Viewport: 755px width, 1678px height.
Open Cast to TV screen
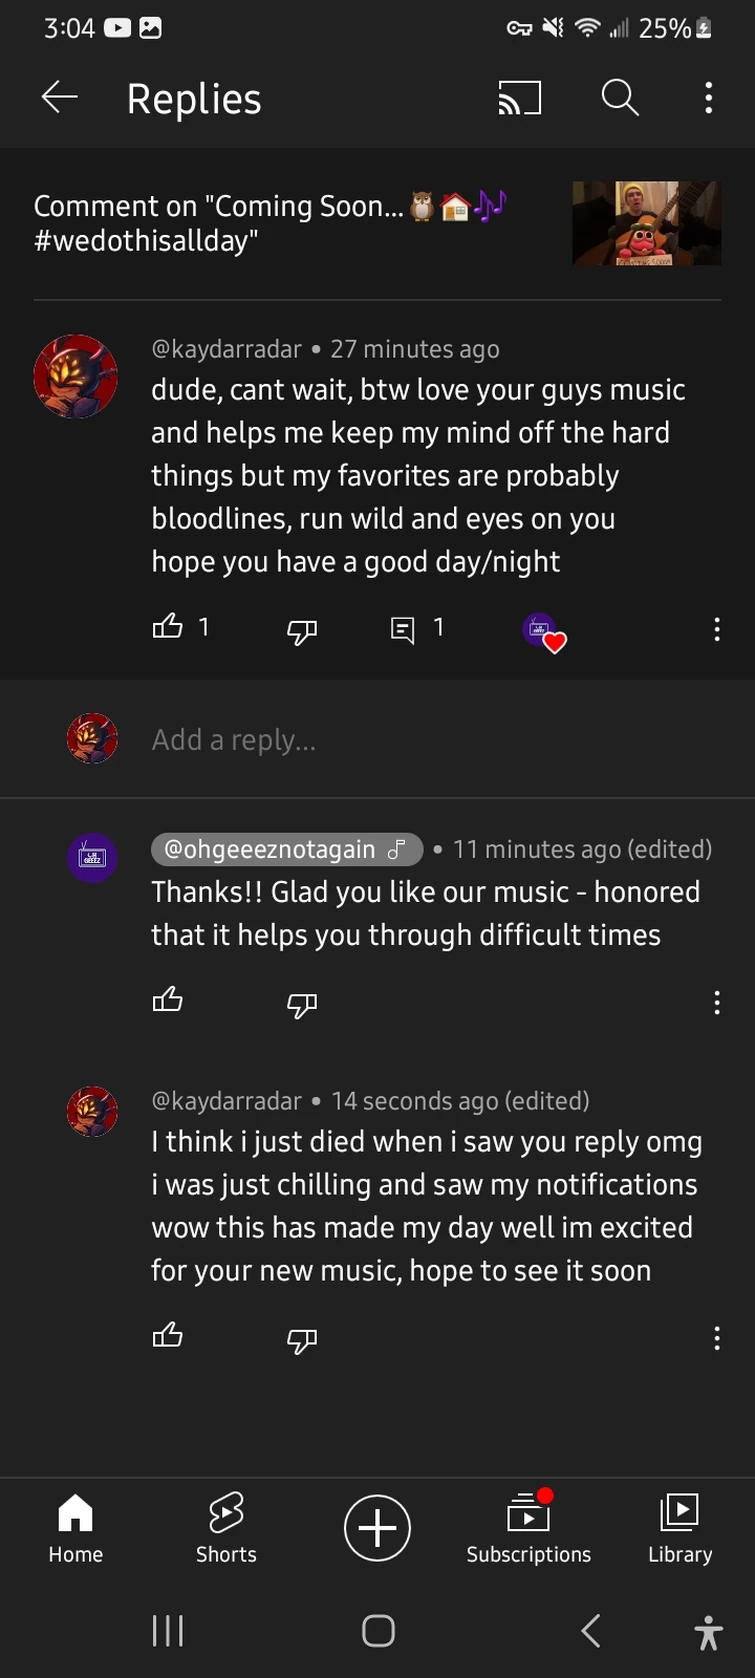pyautogui.click(x=519, y=97)
